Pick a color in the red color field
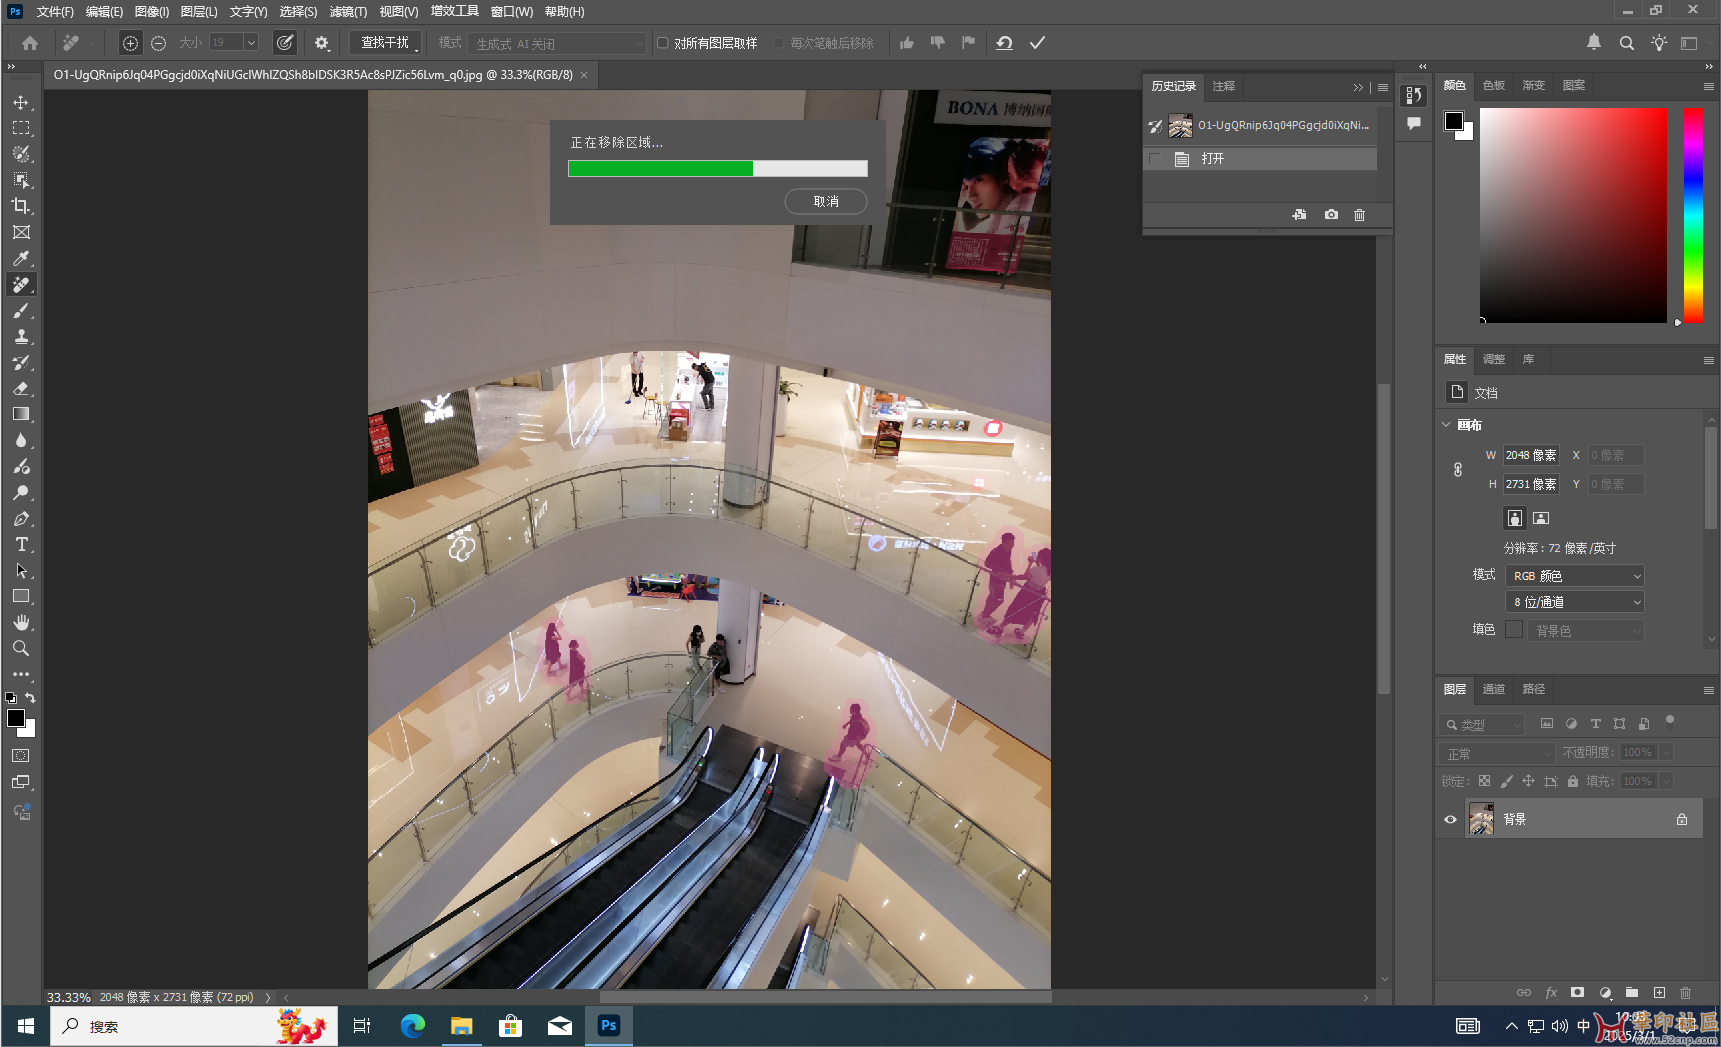Screen dimensions: 1721x1047 click(x=1573, y=215)
